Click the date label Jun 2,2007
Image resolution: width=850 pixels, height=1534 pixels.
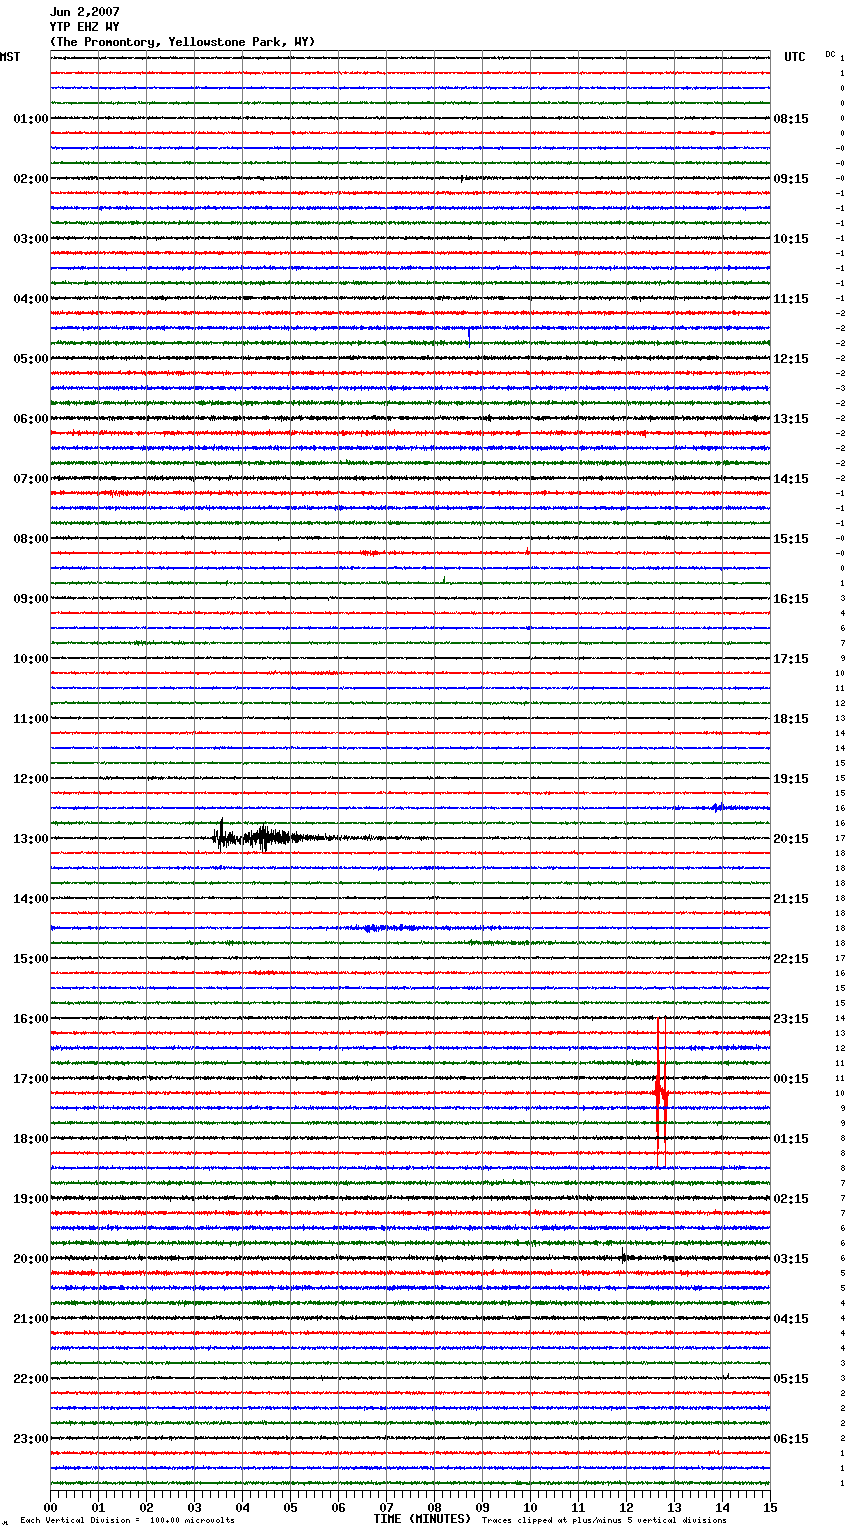(84, 12)
